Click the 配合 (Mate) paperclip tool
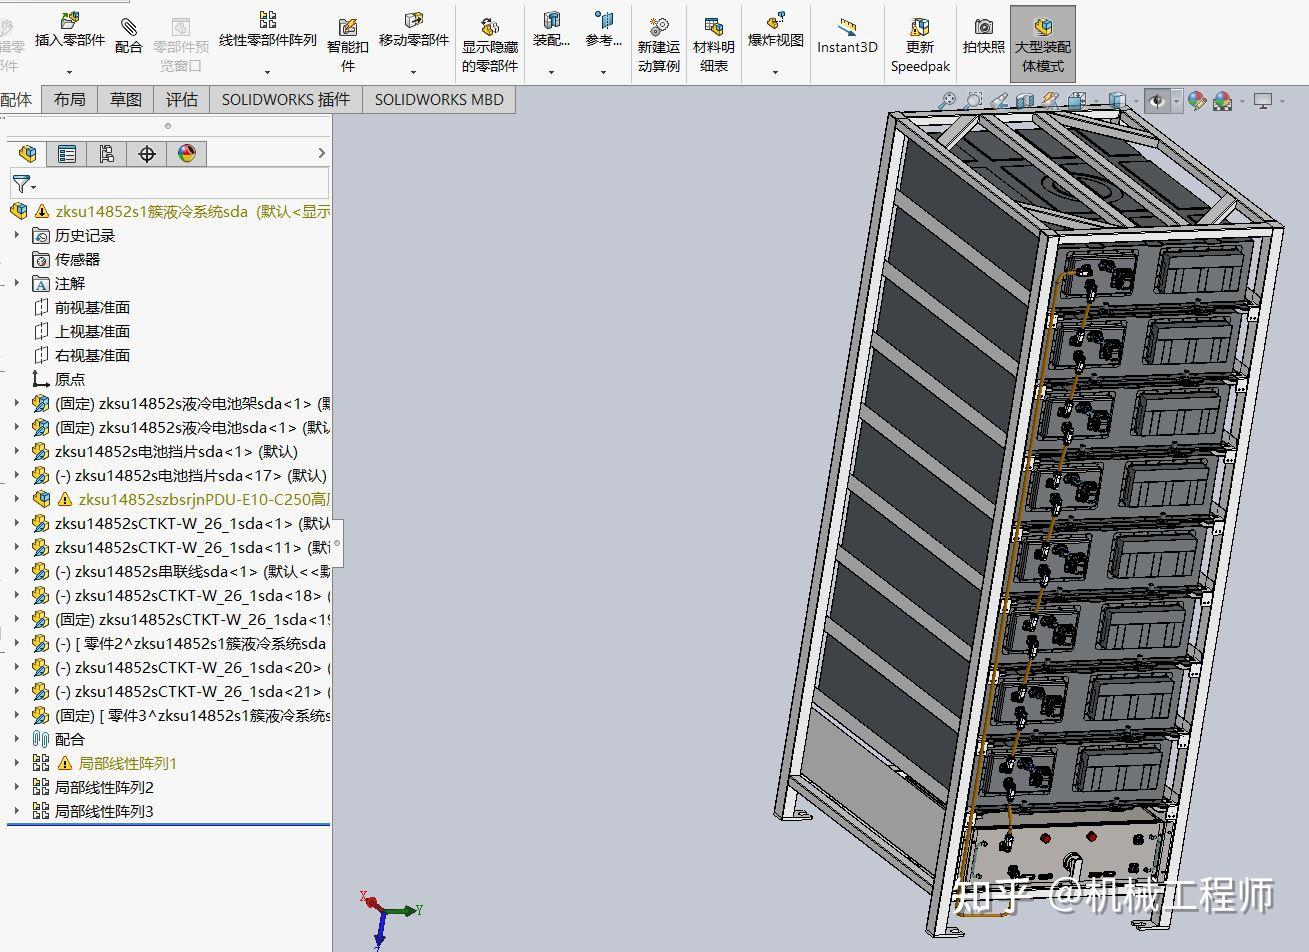The height and width of the screenshot is (952, 1309). click(x=129, y=35)
